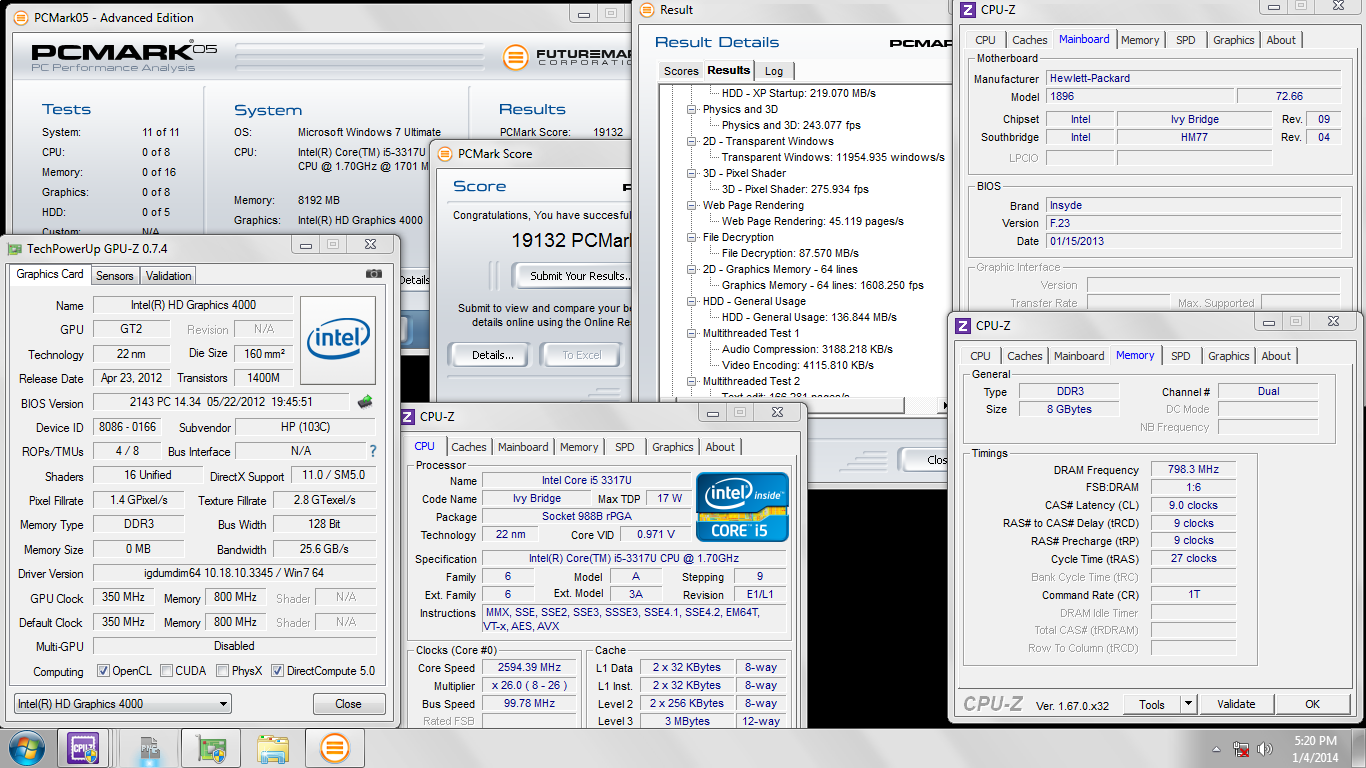Collapse the 2D - Graphics Memory node
The image size is (1366, 768).
point(692,270)
